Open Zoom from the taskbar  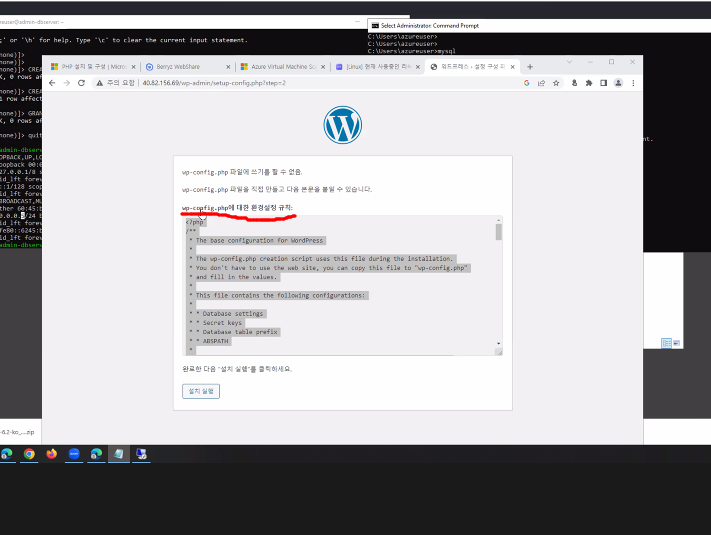coord(74,453)
